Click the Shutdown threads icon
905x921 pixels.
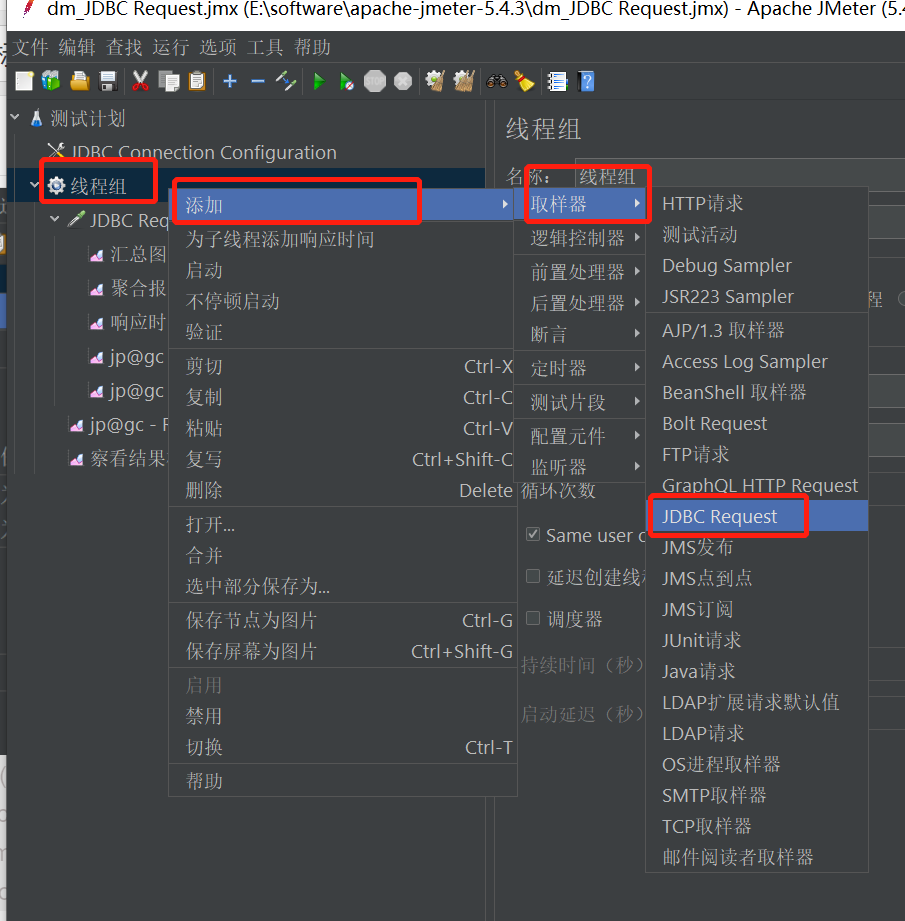[403, 81]
